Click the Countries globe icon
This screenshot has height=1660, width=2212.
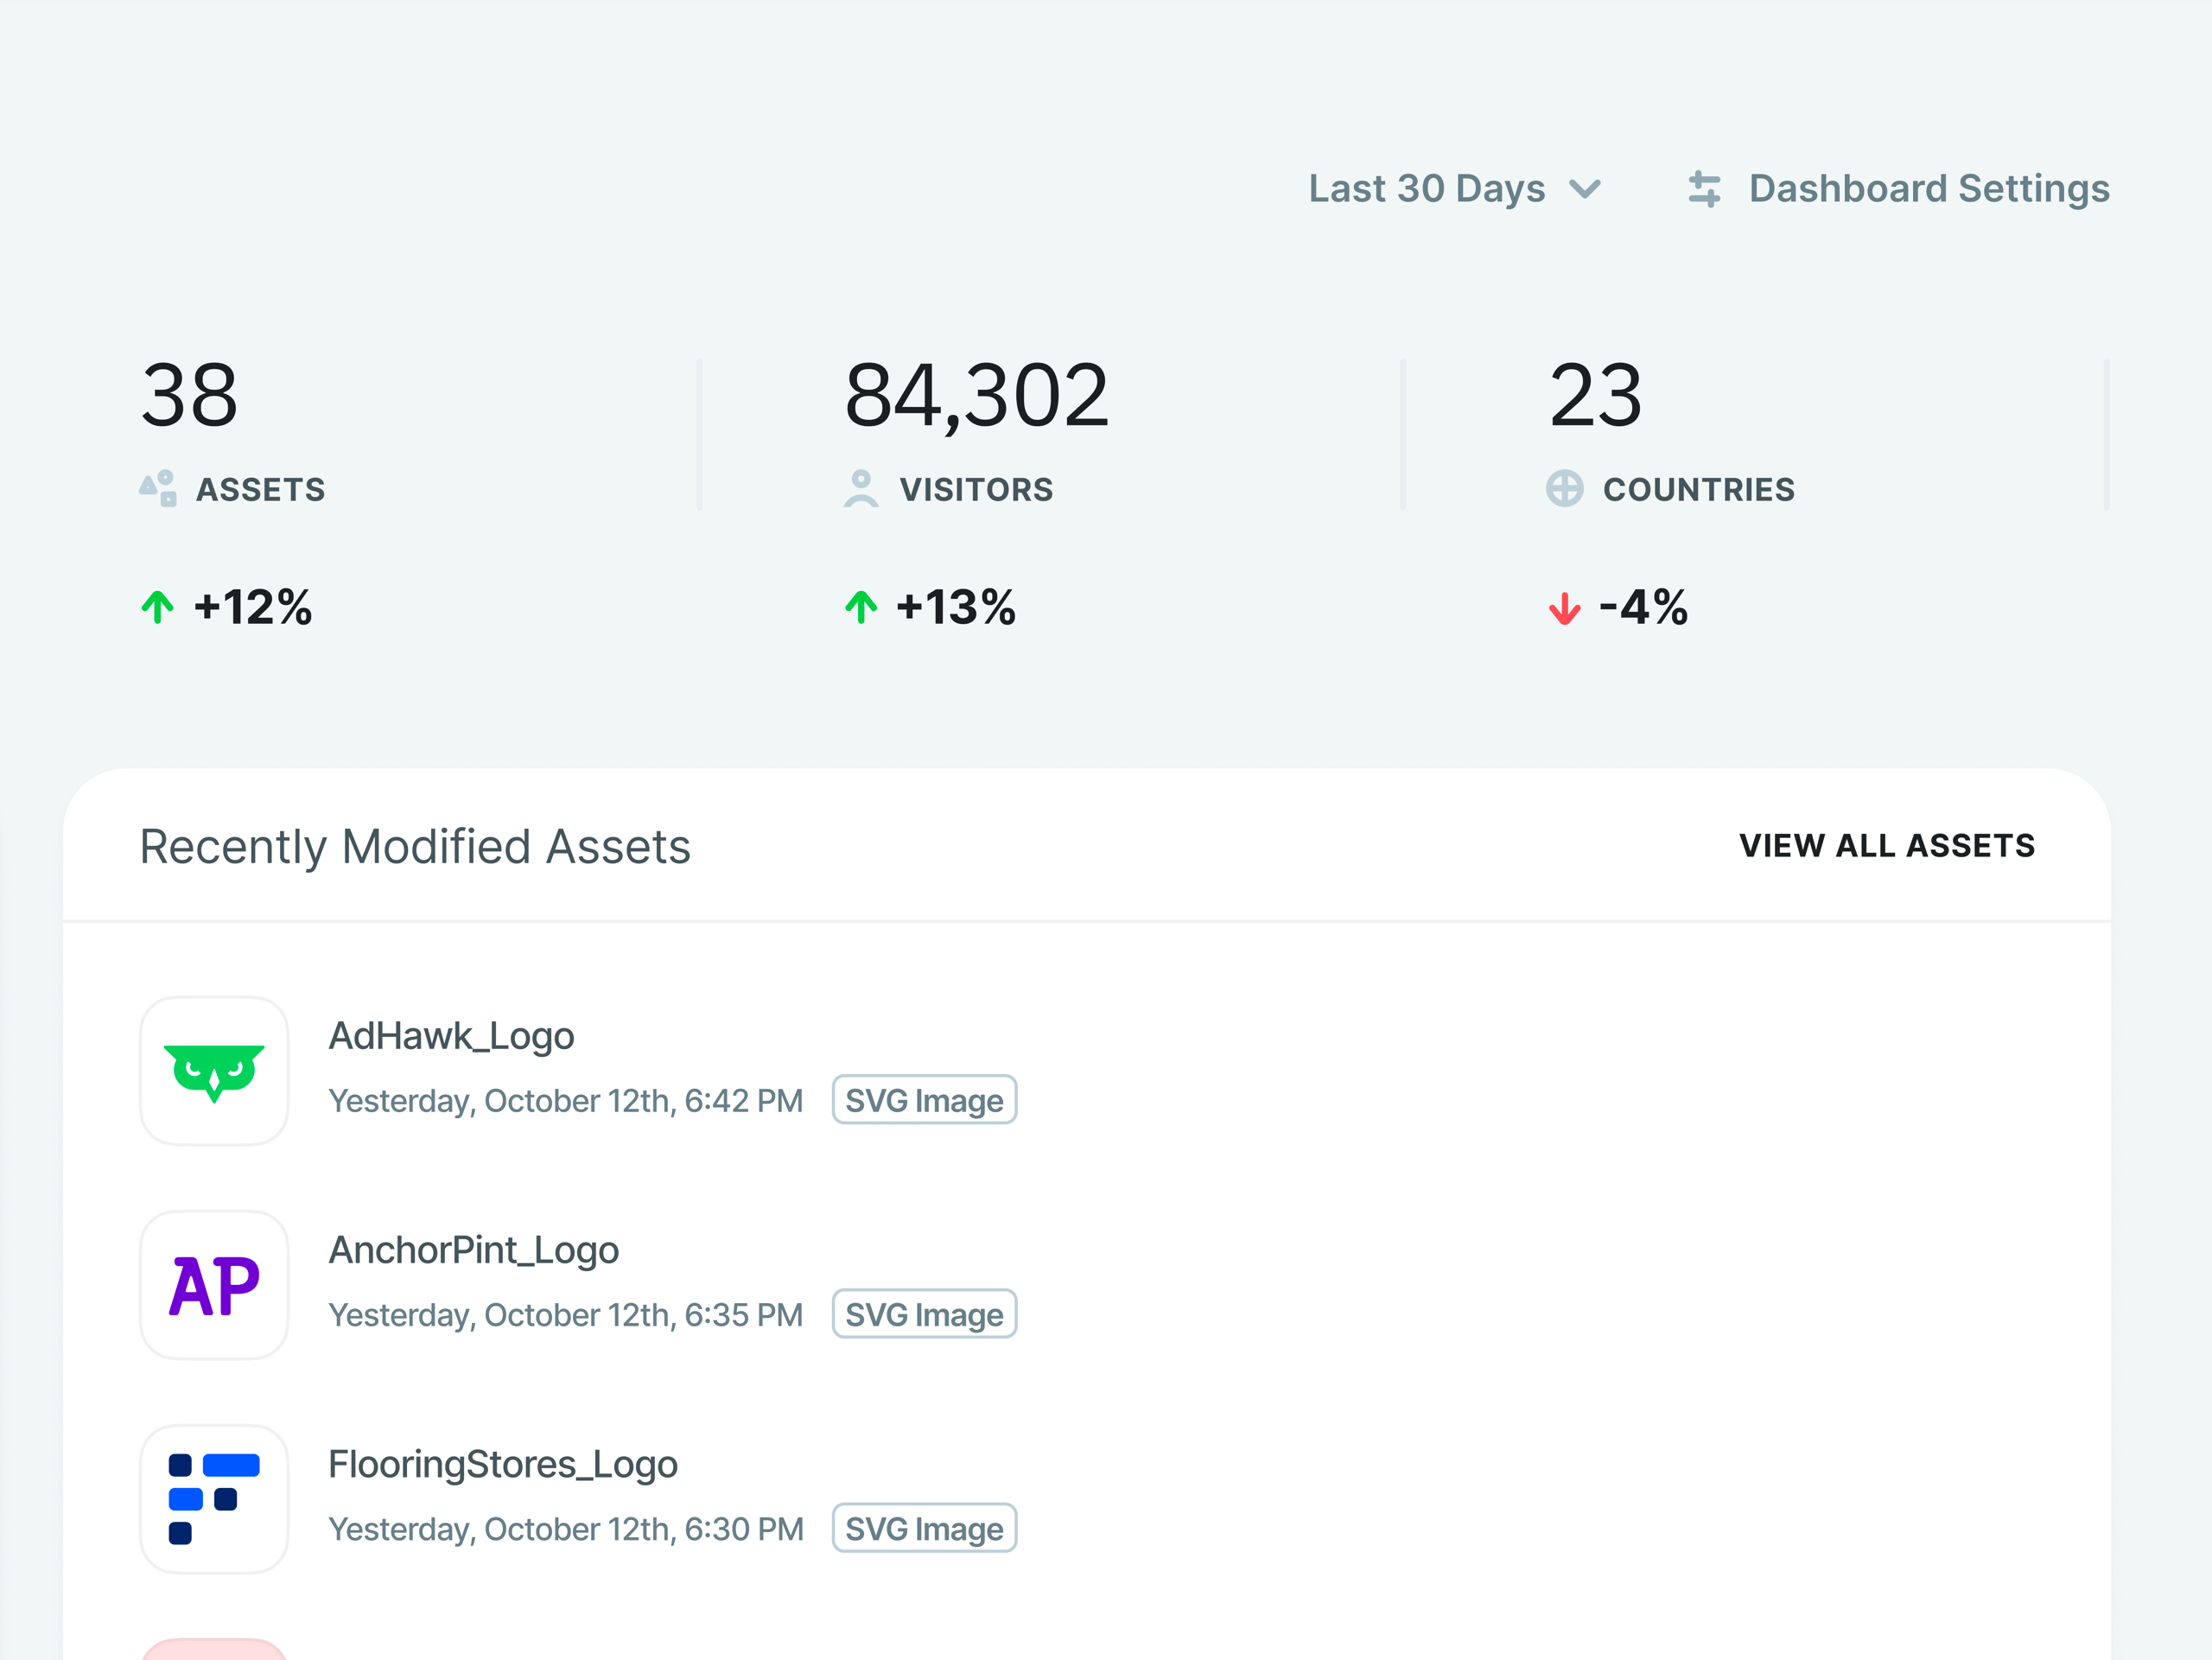(1565, 489)
